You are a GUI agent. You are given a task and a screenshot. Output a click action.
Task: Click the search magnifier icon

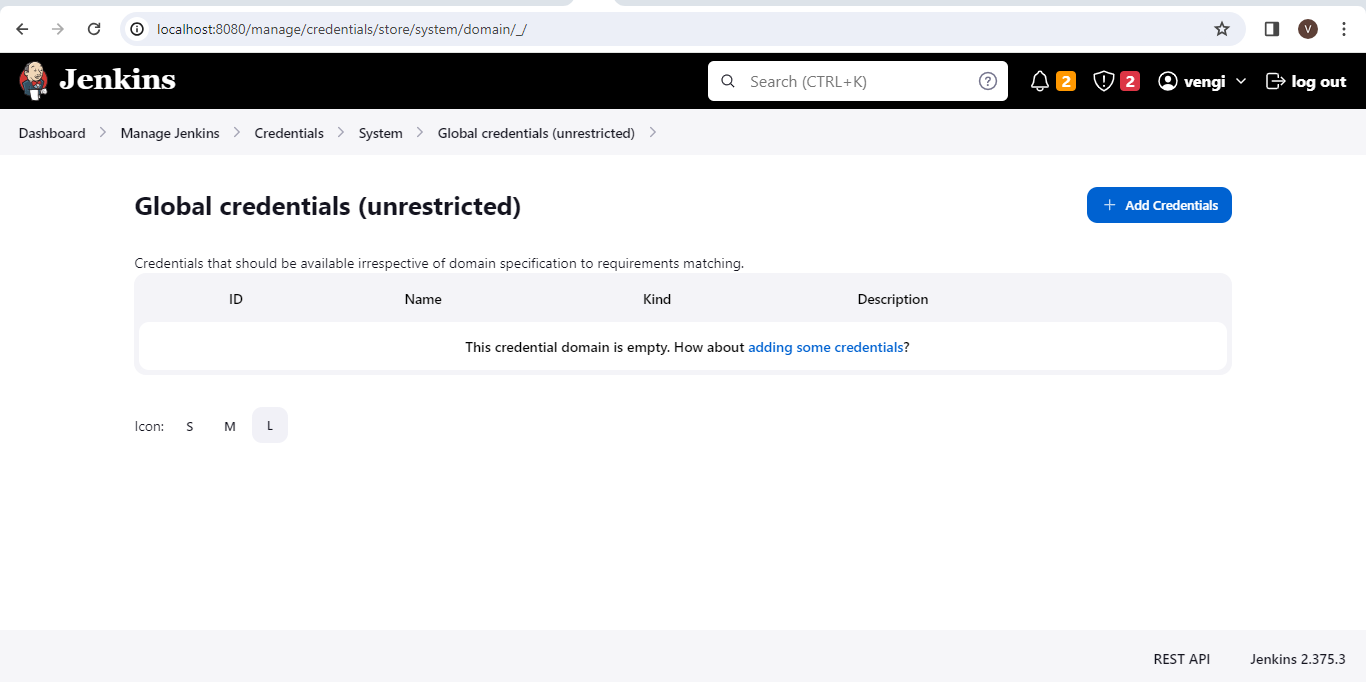coord(728,81)
